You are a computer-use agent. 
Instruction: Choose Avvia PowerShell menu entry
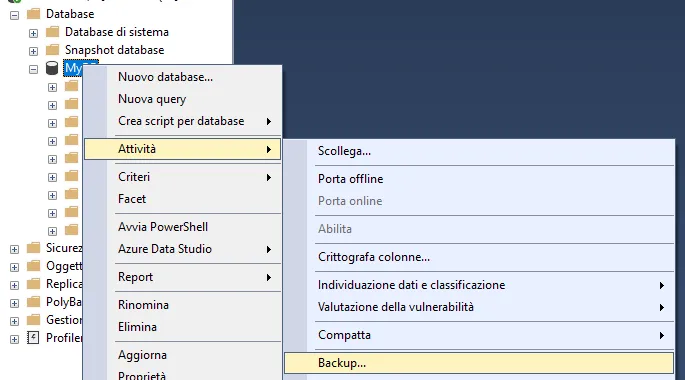pyautogui.click(x=183, y=227)
